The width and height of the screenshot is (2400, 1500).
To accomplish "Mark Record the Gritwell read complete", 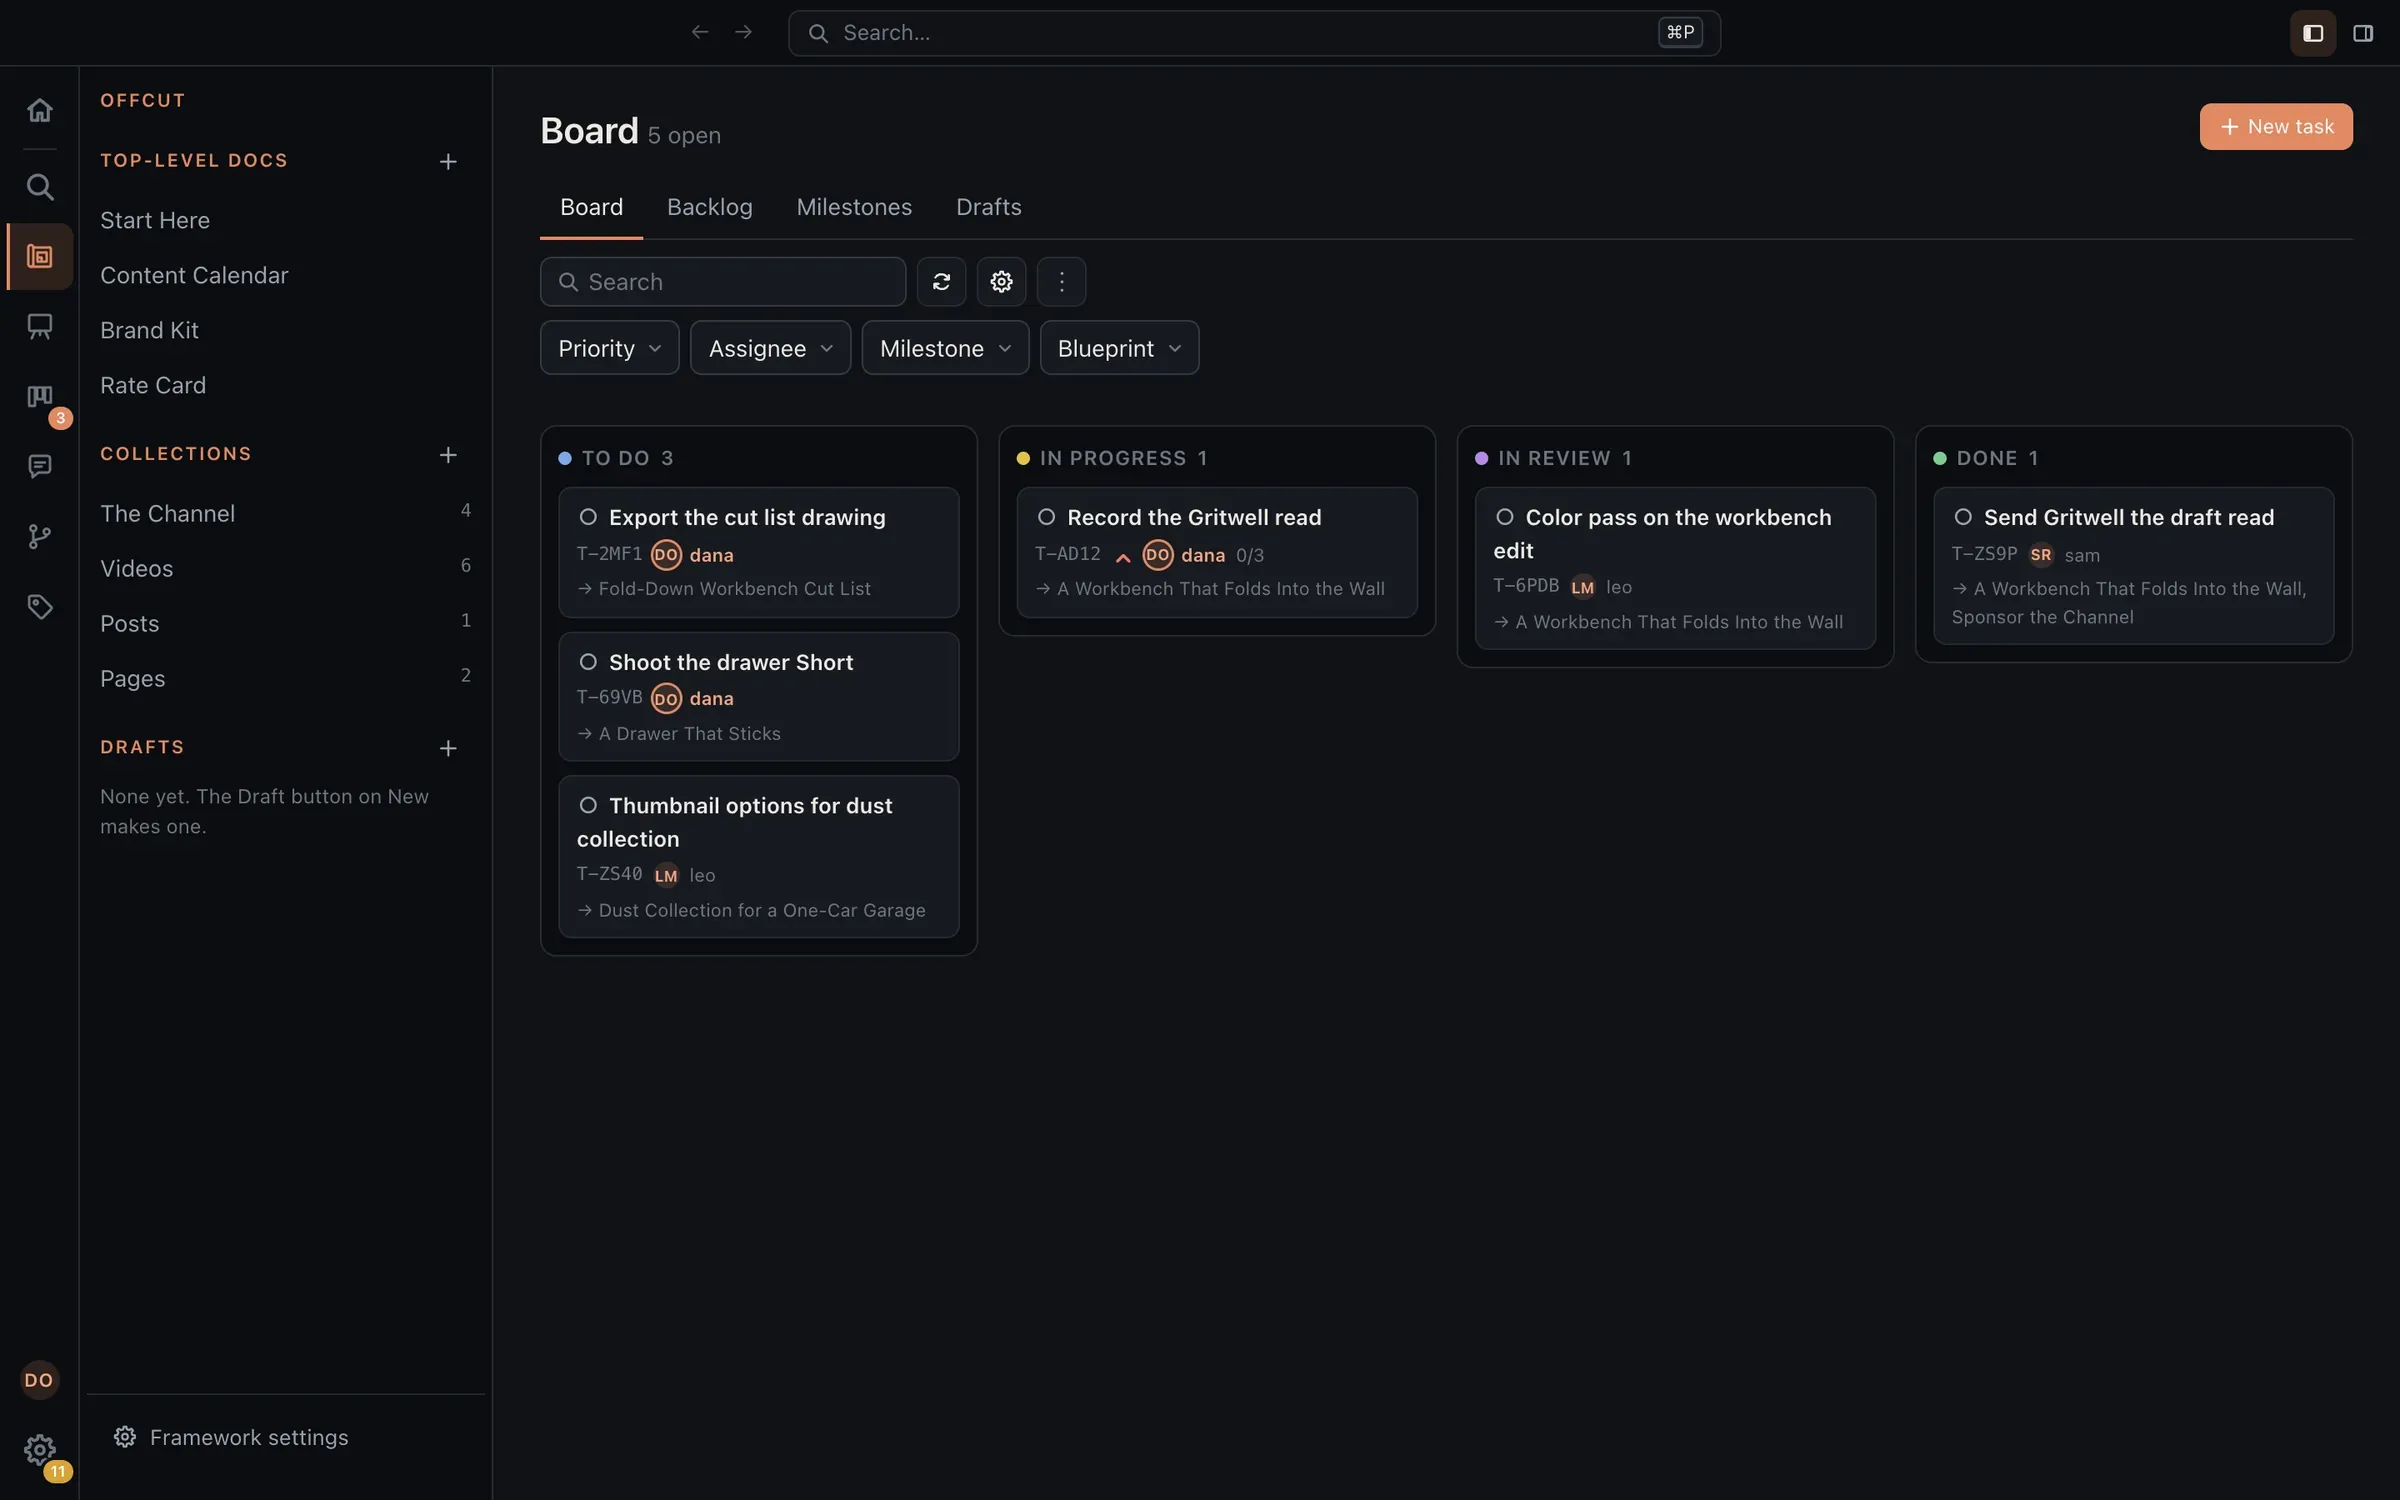I will 1046,517.
